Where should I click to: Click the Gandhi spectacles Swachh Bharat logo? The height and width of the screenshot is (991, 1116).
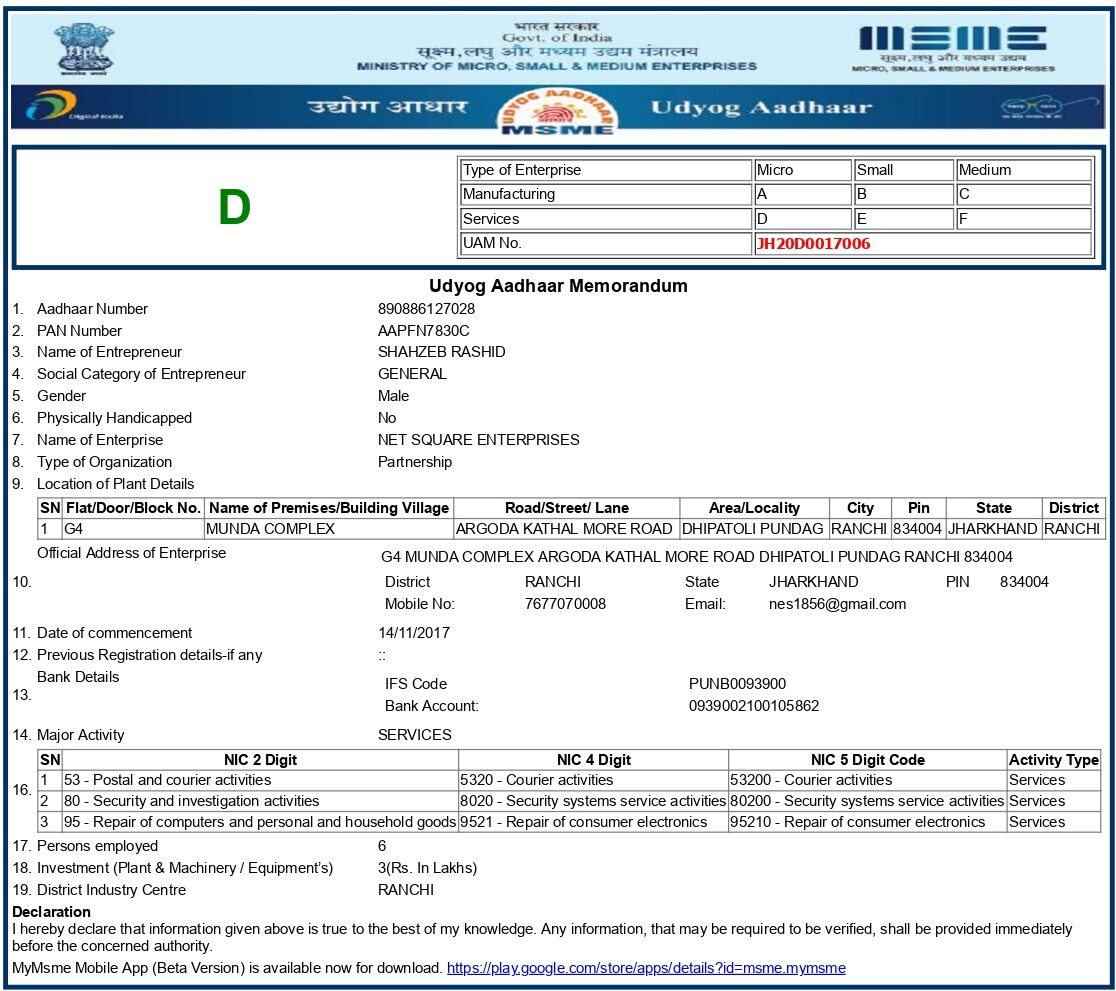[x=1050, y=107]
